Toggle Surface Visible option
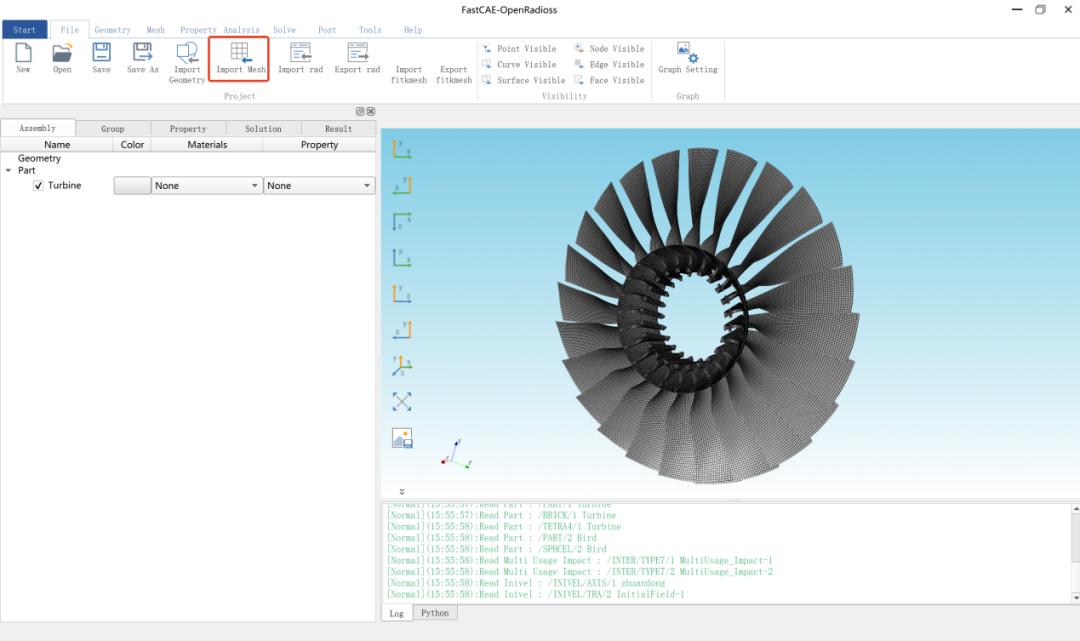This screenshot has width=1080, height=641. pyautogui.click(x=523, y=80)
